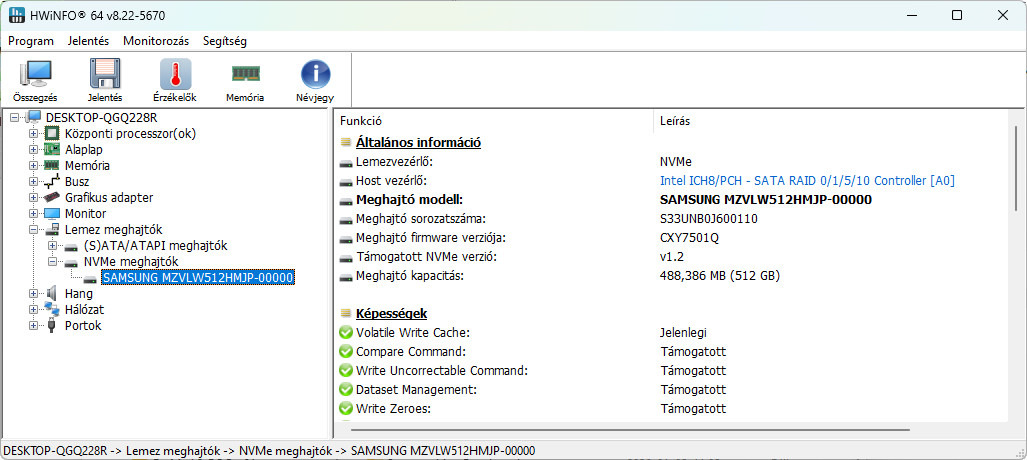1027x460 pixels.
Task: Click the computer icon beside DESKTOP-QGQ228R
Action: pos(35,117)
